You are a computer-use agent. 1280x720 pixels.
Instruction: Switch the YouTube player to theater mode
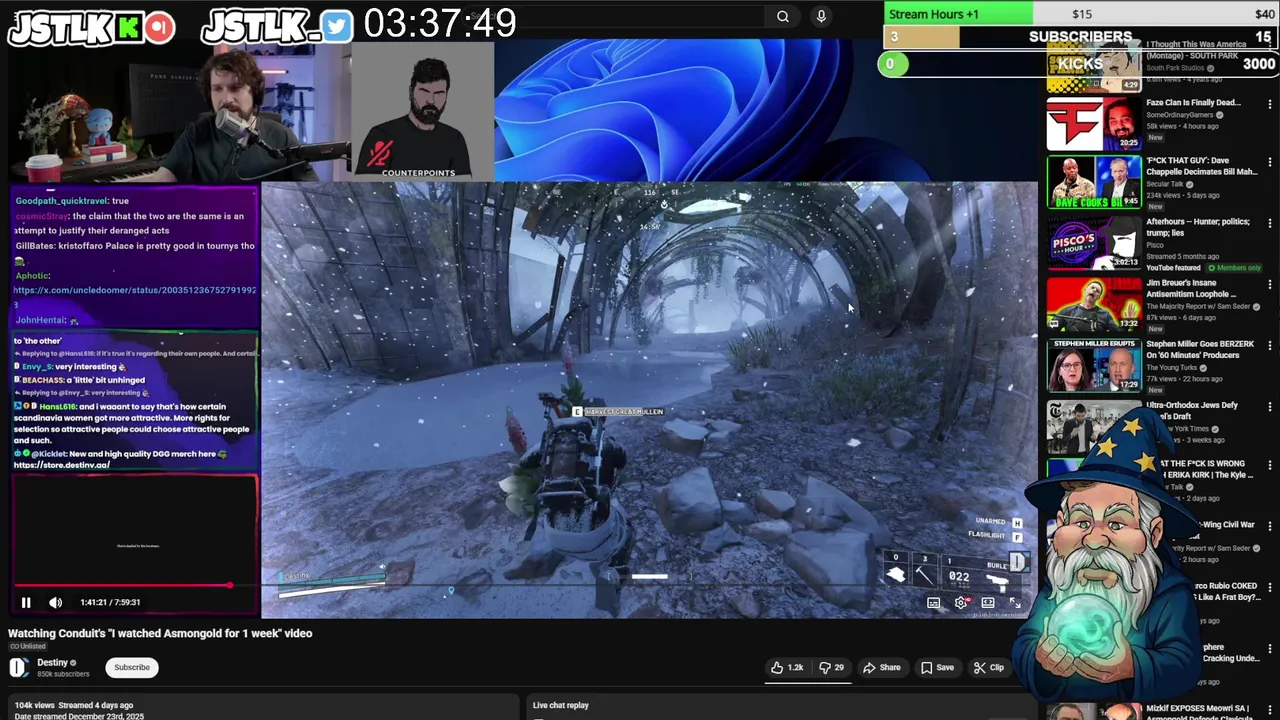[x=988, y=603]
